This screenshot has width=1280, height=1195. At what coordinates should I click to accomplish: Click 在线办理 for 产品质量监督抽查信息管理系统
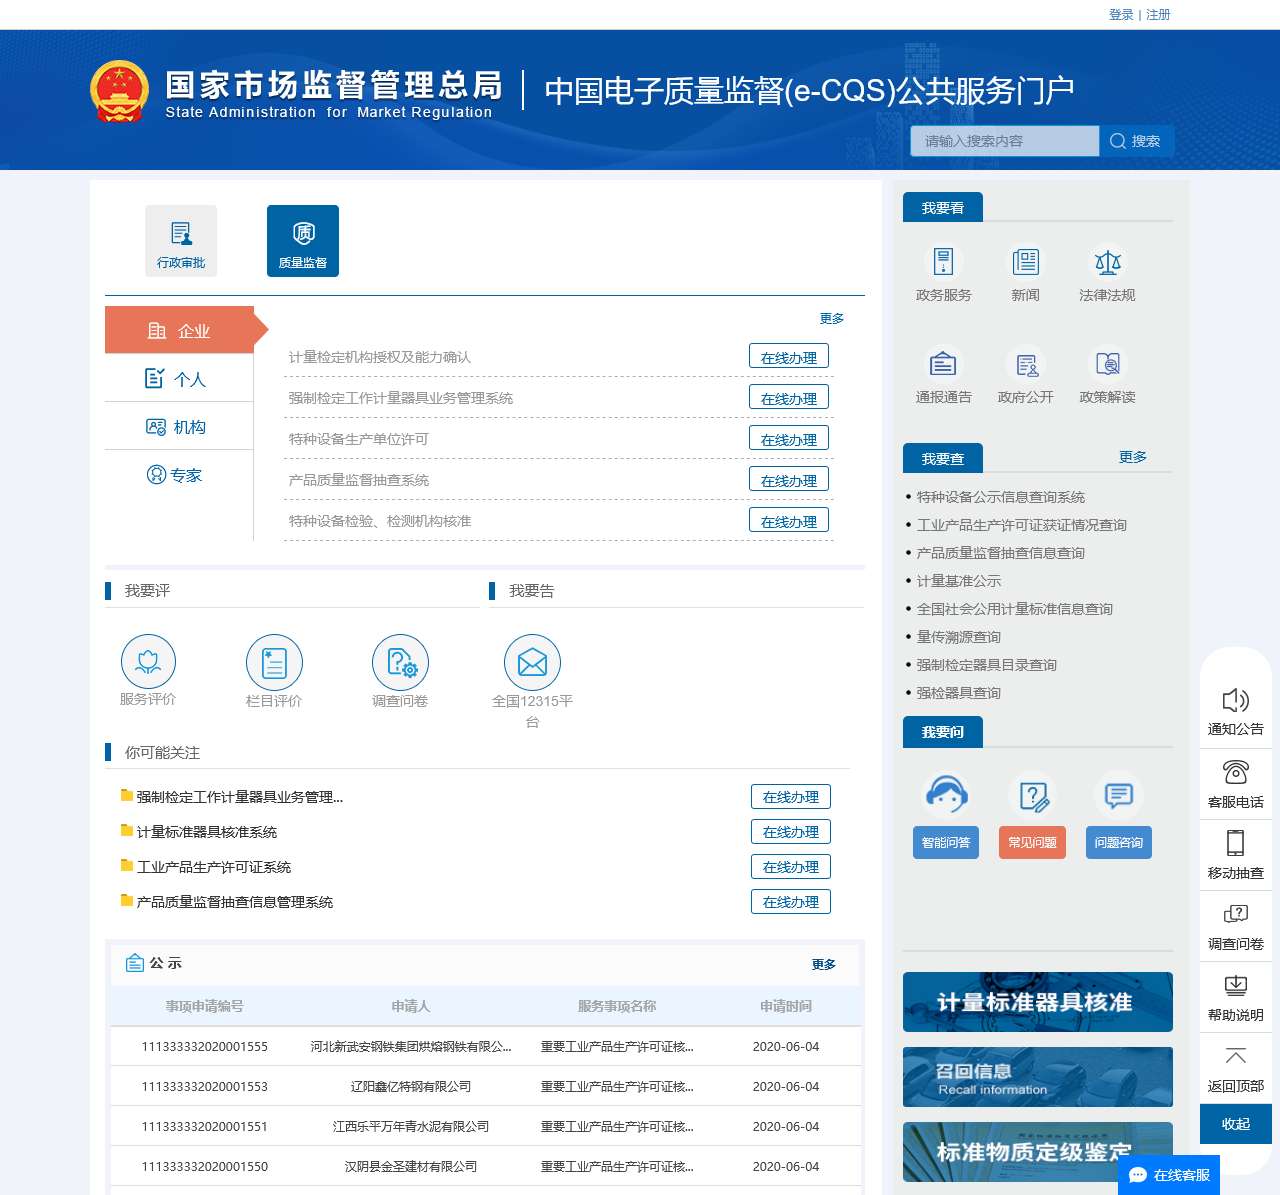pos(791,902)
